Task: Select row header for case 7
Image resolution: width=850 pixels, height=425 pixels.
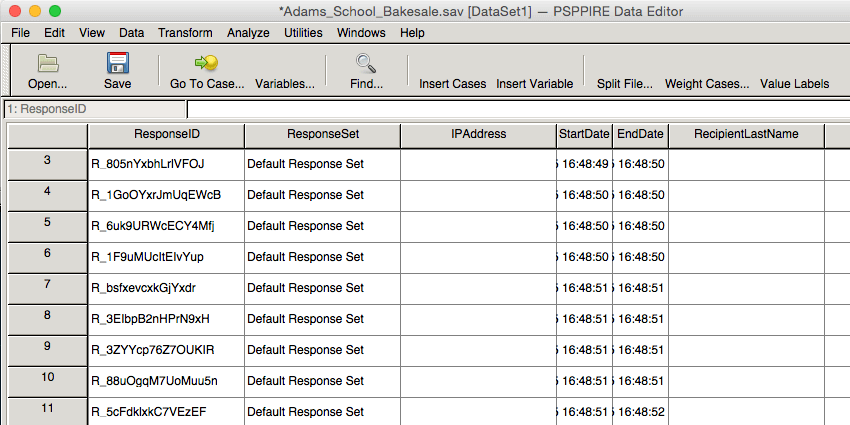Action: pos(47,289)
